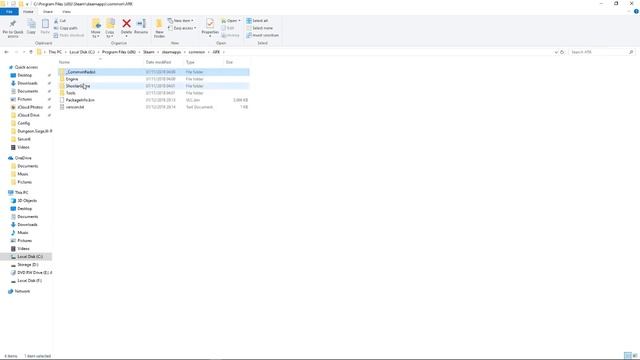Image resolution: width=640 pixels, height=360 pixels.
Task: Click the Paste icon in the ribbon
Action: (45, 24)
